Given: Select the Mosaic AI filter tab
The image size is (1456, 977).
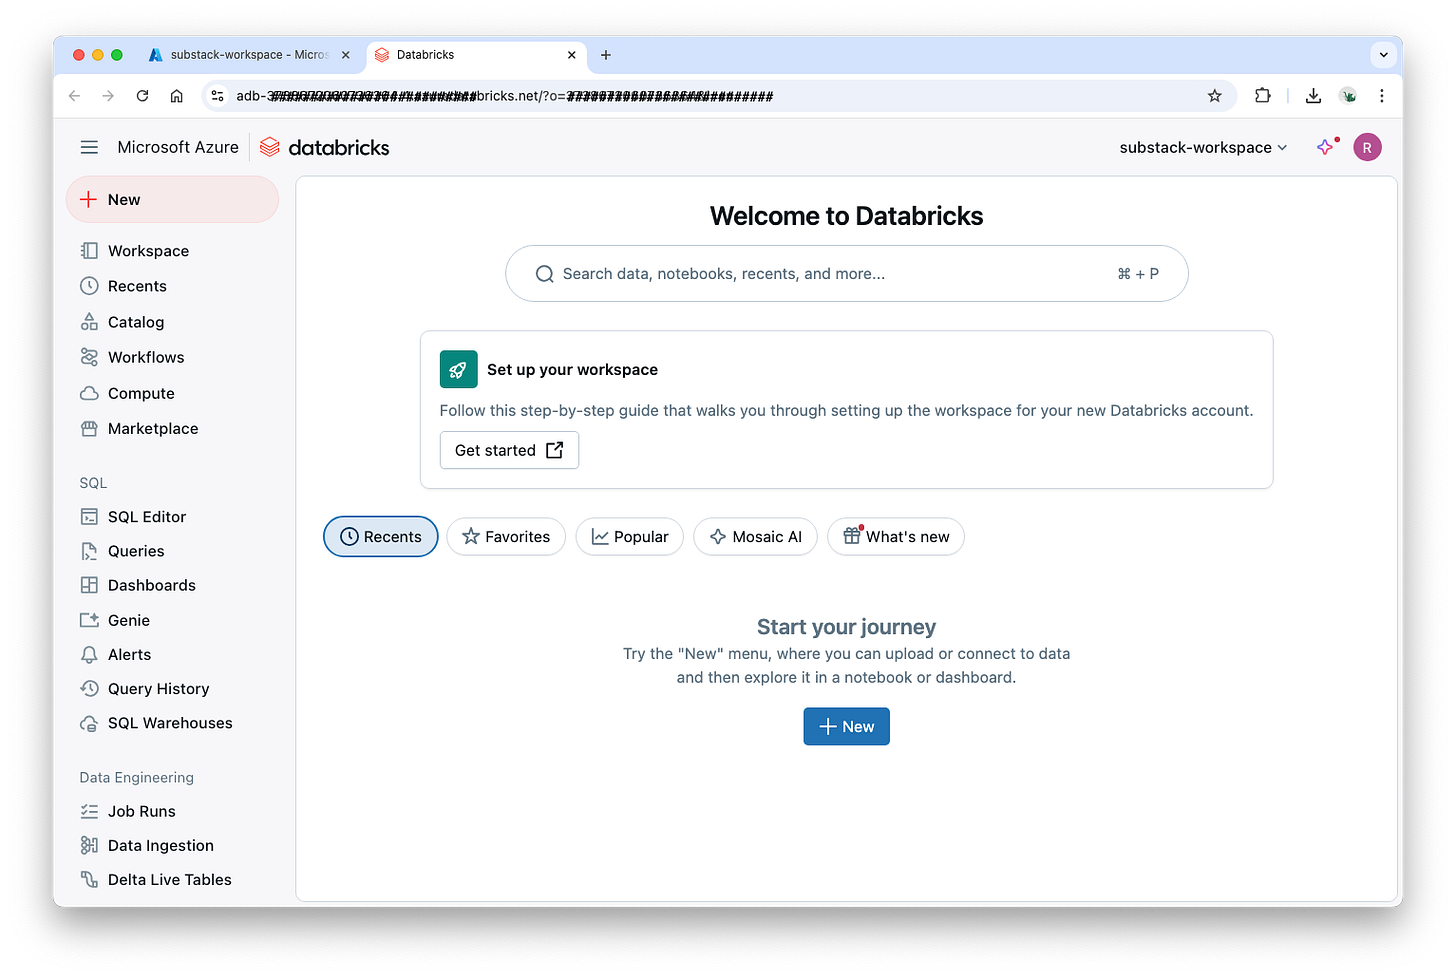Looking at the screenshot, I should tap(755, 536).
